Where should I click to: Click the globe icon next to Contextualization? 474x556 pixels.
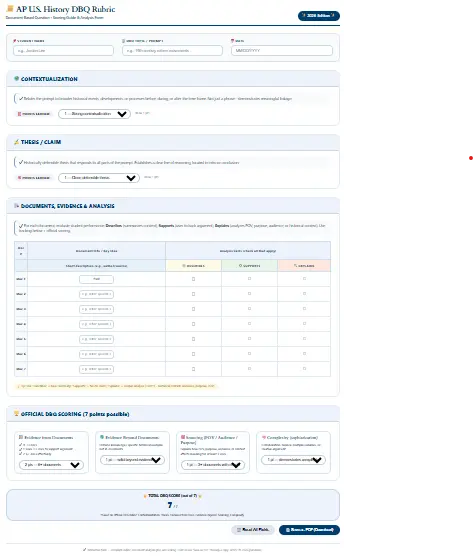[x=16, y=79]
